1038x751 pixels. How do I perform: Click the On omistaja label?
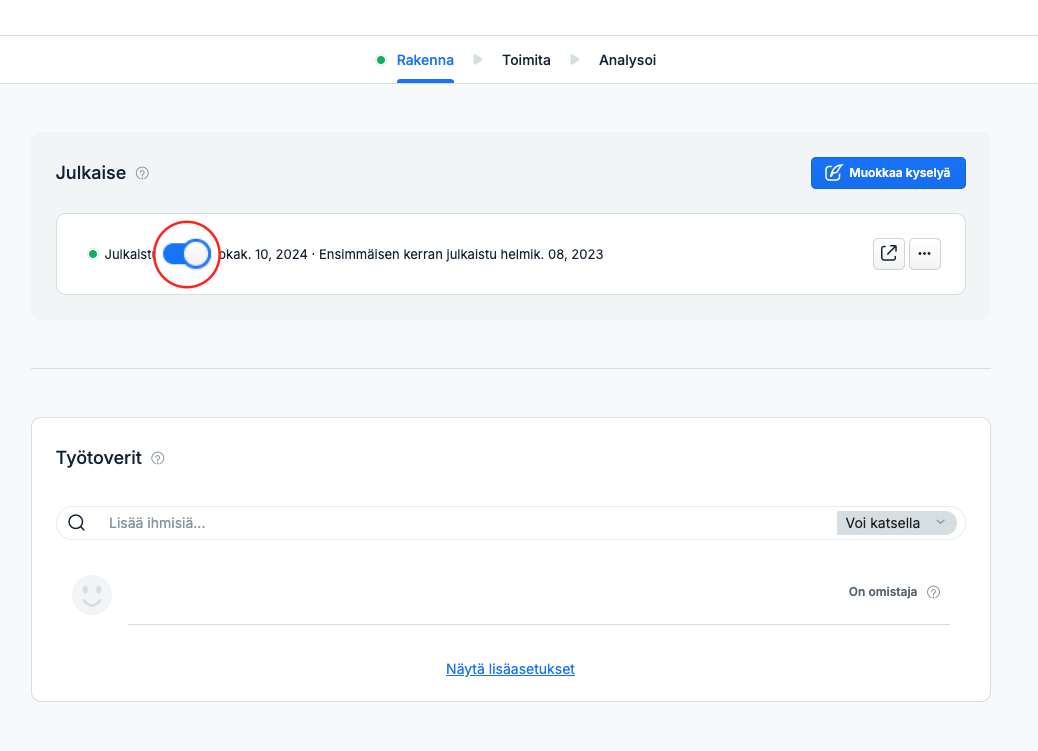pyautogui.click(x=882, y=592)
